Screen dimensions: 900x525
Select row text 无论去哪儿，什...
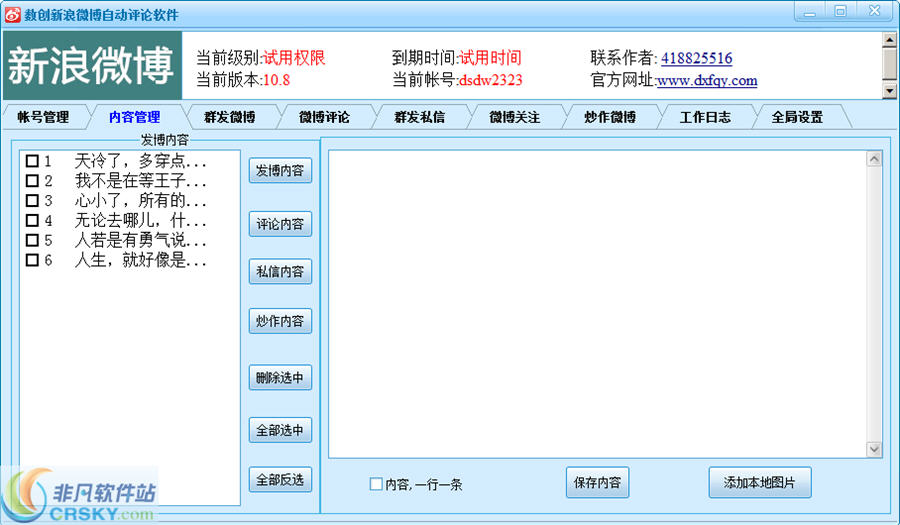coord(140,220)
